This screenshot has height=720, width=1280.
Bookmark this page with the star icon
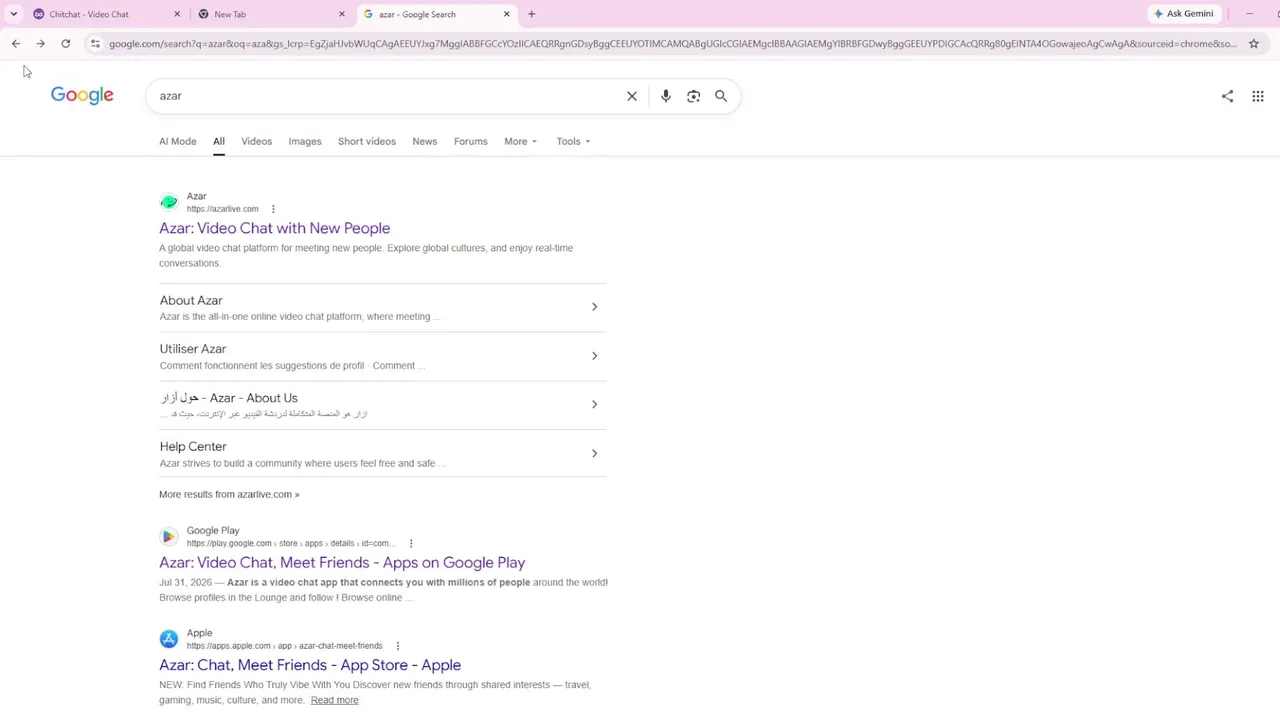[1254, 44]
